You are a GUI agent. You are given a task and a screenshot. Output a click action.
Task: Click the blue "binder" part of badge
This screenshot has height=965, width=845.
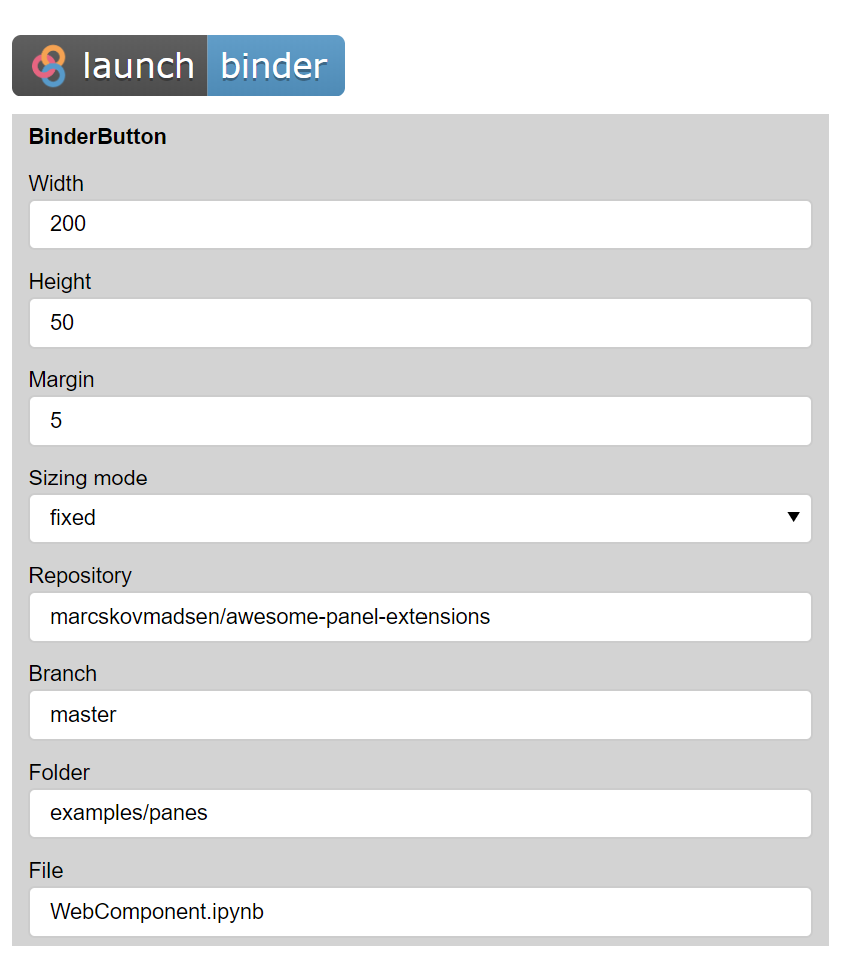click(x=276, y=65)
